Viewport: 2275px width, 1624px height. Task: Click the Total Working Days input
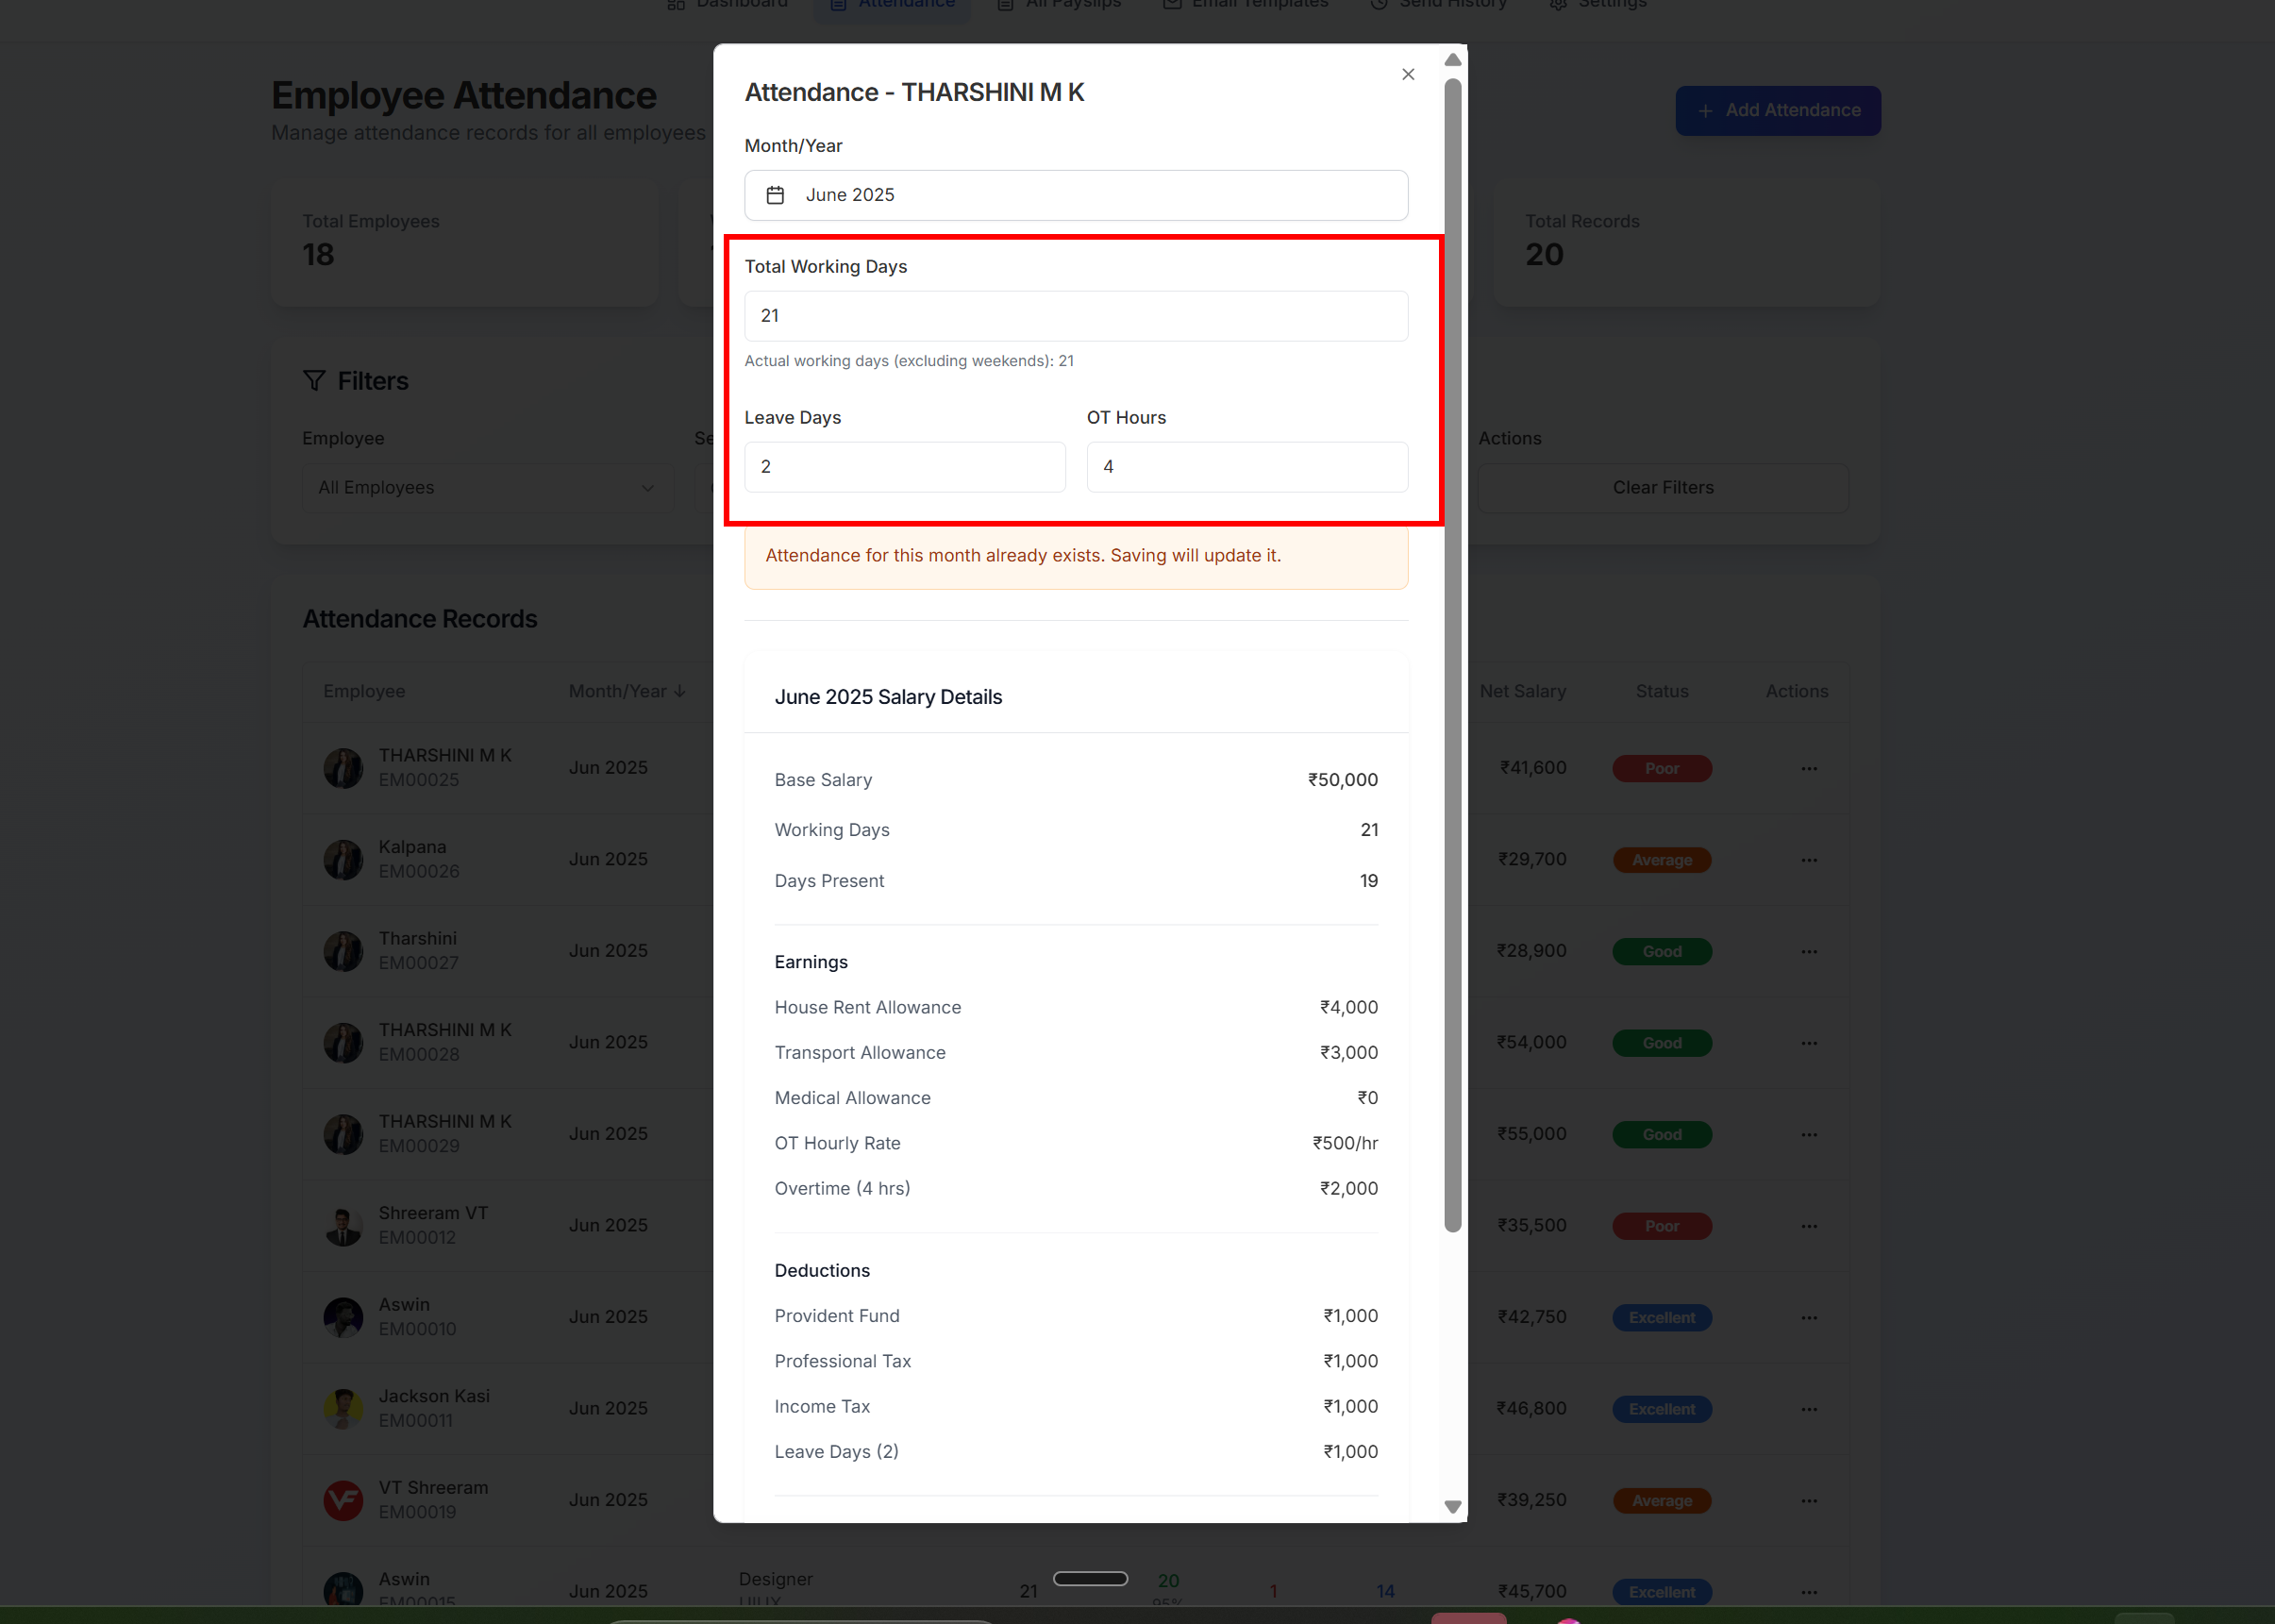(x=1075, y=316)
